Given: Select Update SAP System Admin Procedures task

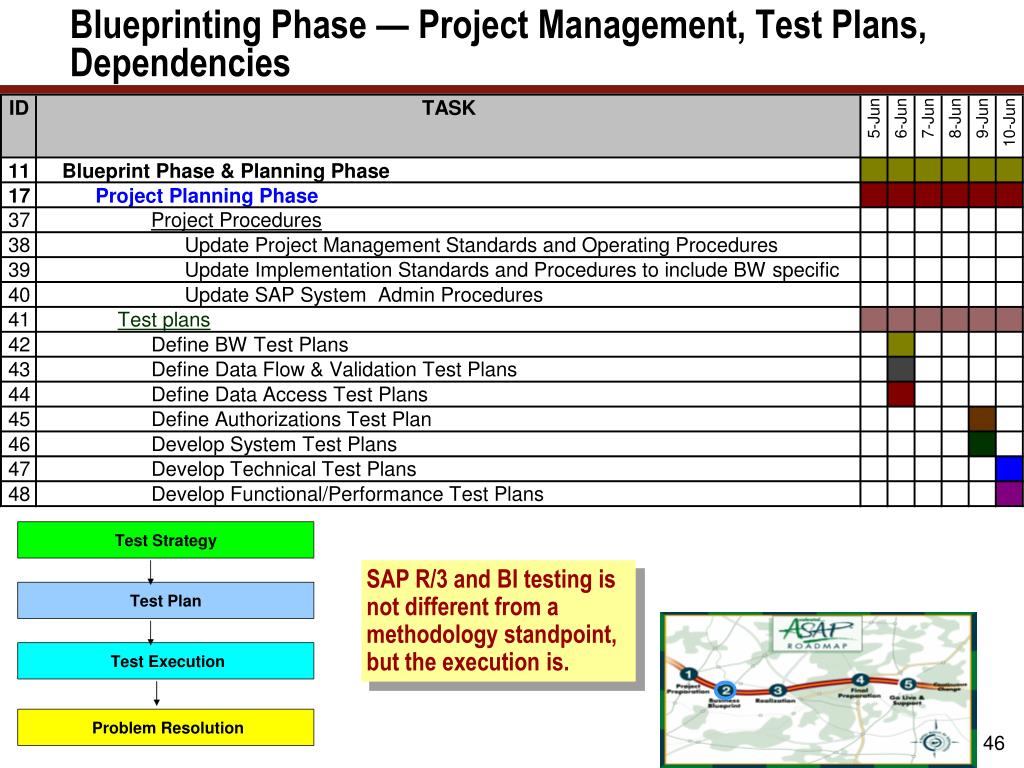Looking at the screenshot, I should pos(364,295).
